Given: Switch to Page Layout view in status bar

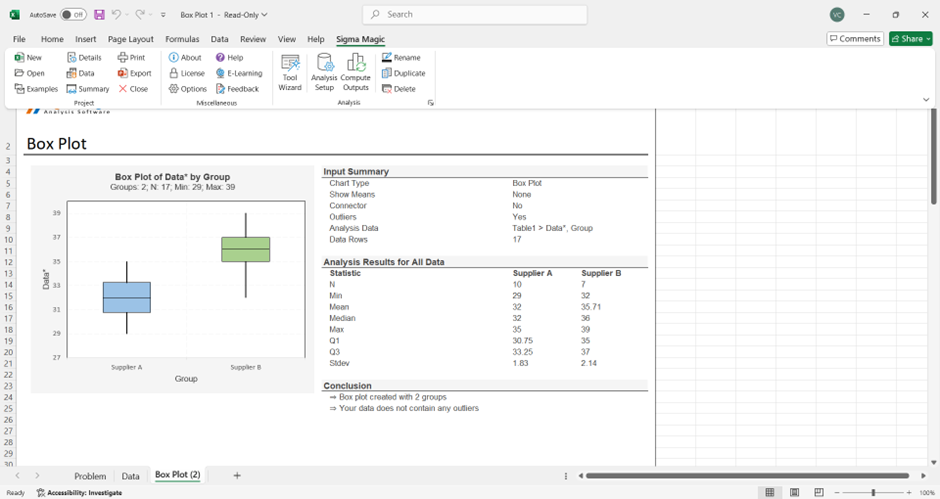Looking at the screenshot, I should coord(794,492).
